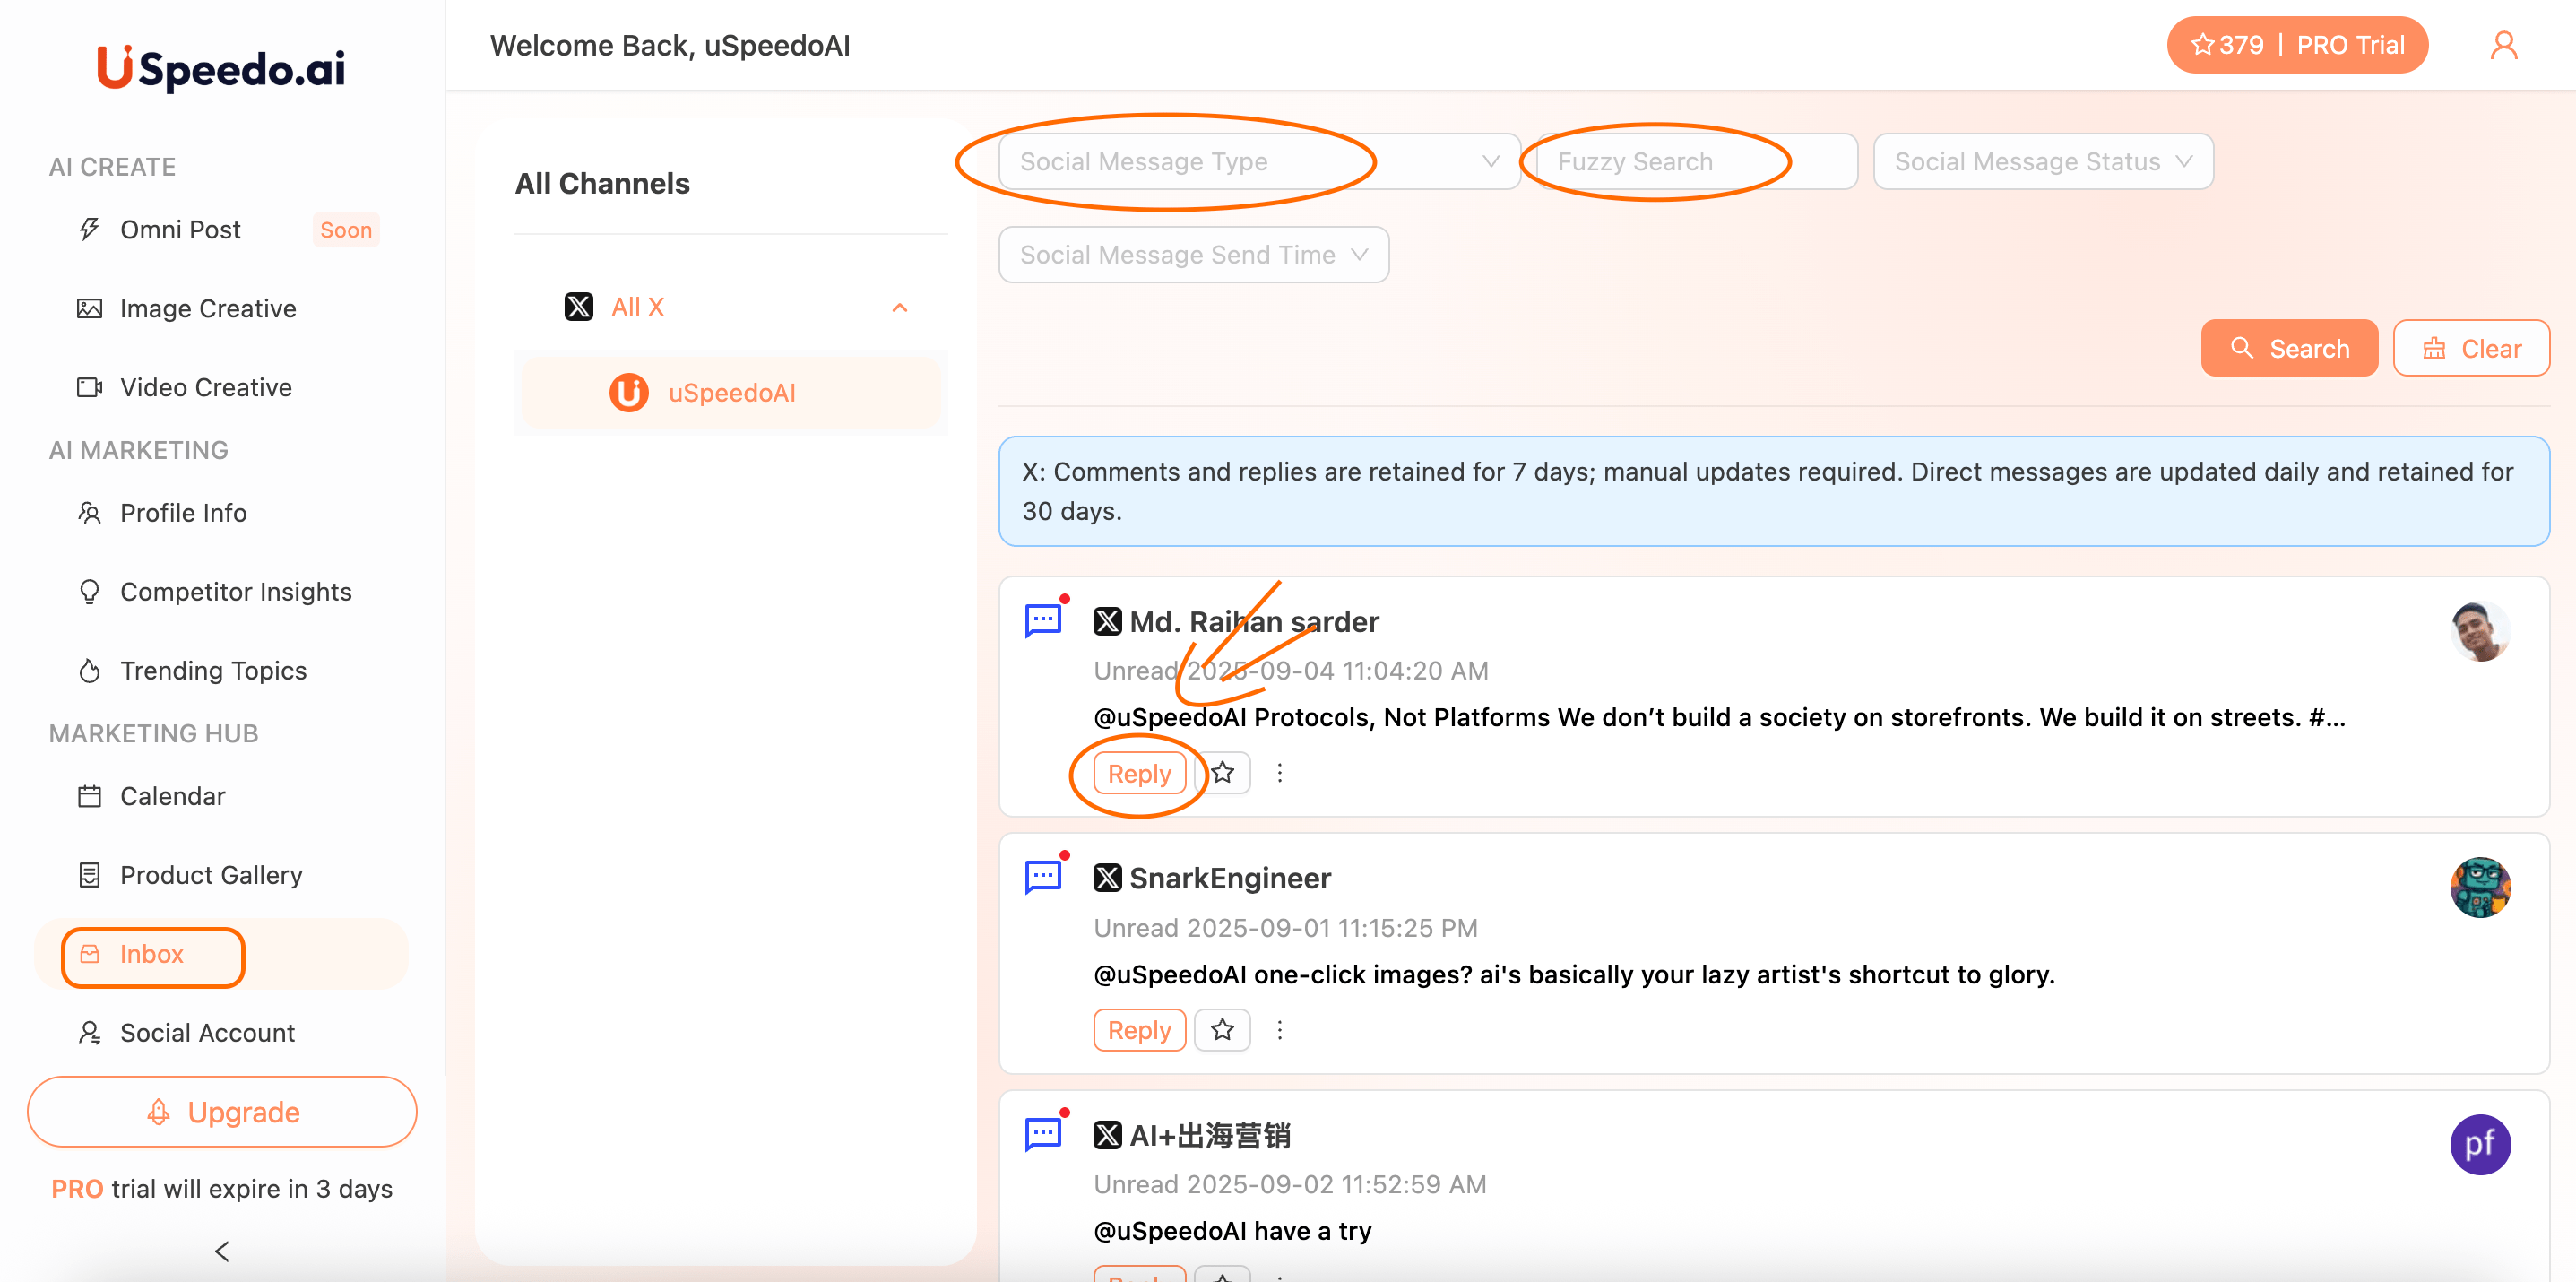Star the AI+出海营销 message
The height and width of the screenshot is (1282, 2576).
point(1222,1278)
